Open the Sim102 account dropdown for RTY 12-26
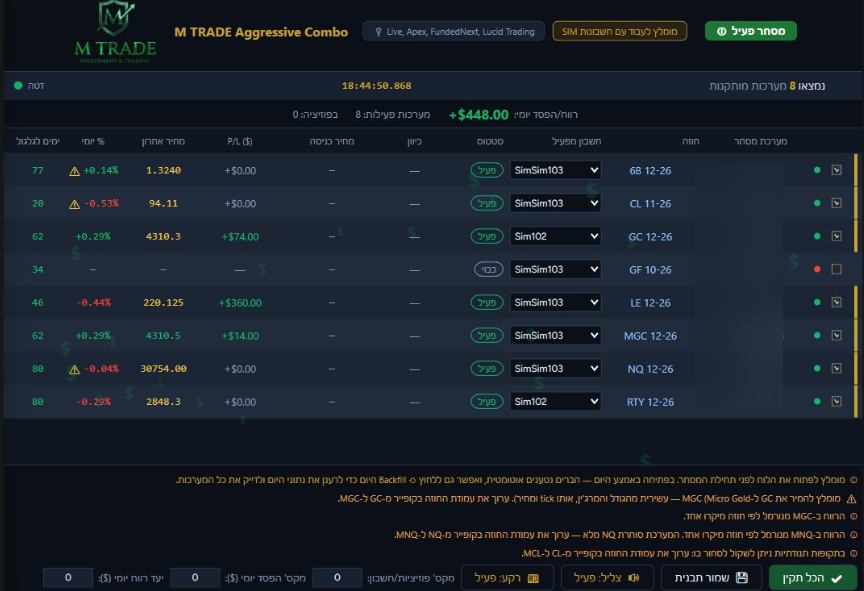Image resolution: width=864 pixels, height=591 pixels. pos(555,402)
